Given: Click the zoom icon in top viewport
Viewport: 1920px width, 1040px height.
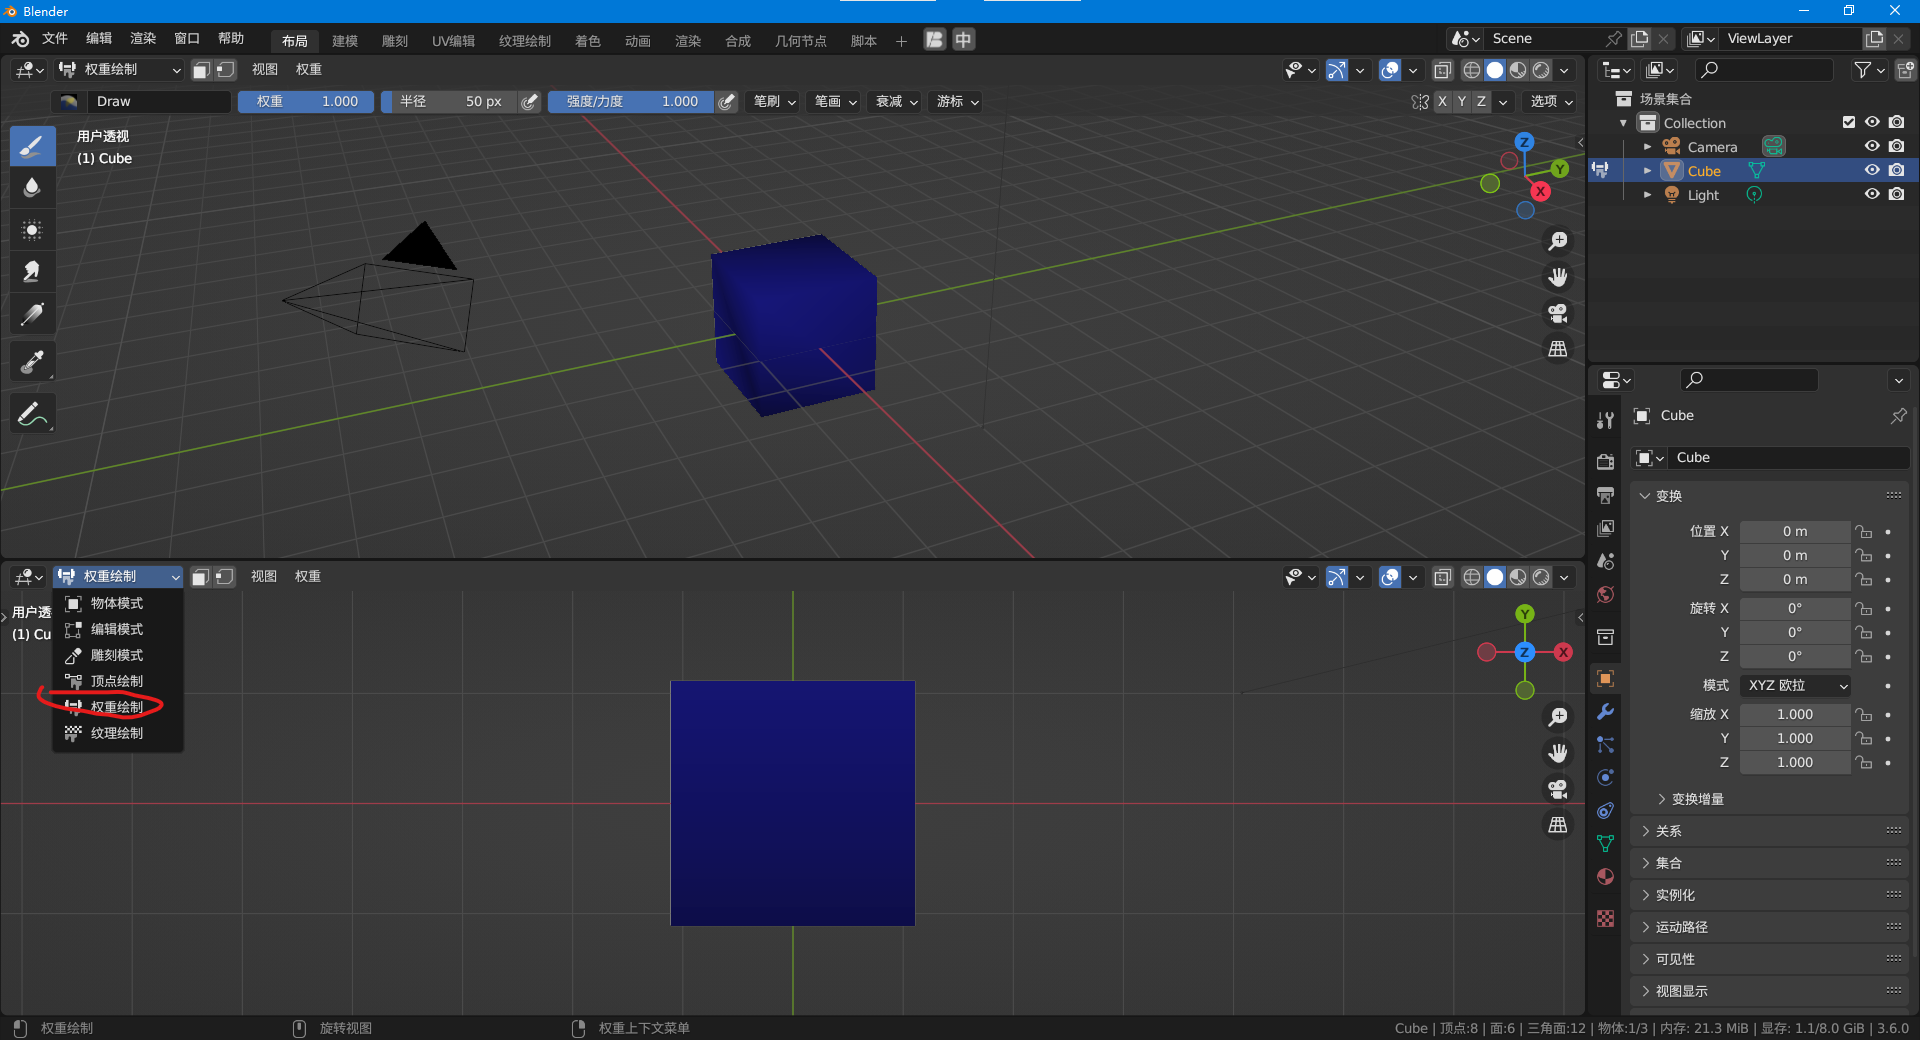Looking at the screenshot, I should coord(1558,241).
